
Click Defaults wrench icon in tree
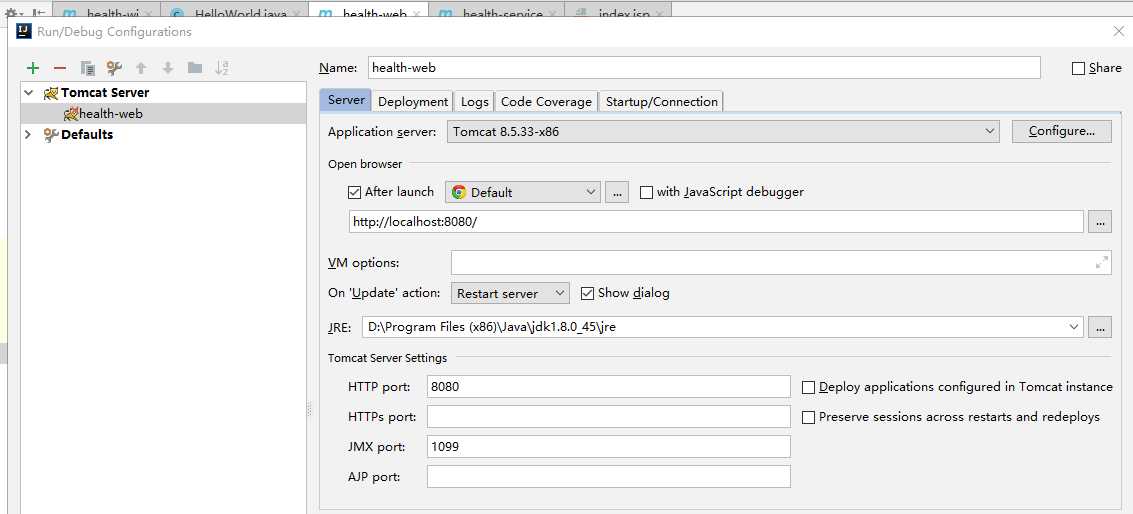(x=51, y=134)
